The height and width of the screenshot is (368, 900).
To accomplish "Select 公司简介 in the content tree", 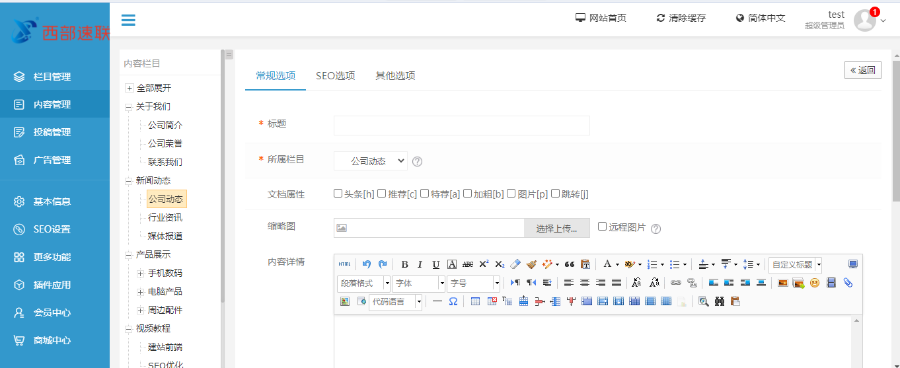I will [x=165, y=125].
